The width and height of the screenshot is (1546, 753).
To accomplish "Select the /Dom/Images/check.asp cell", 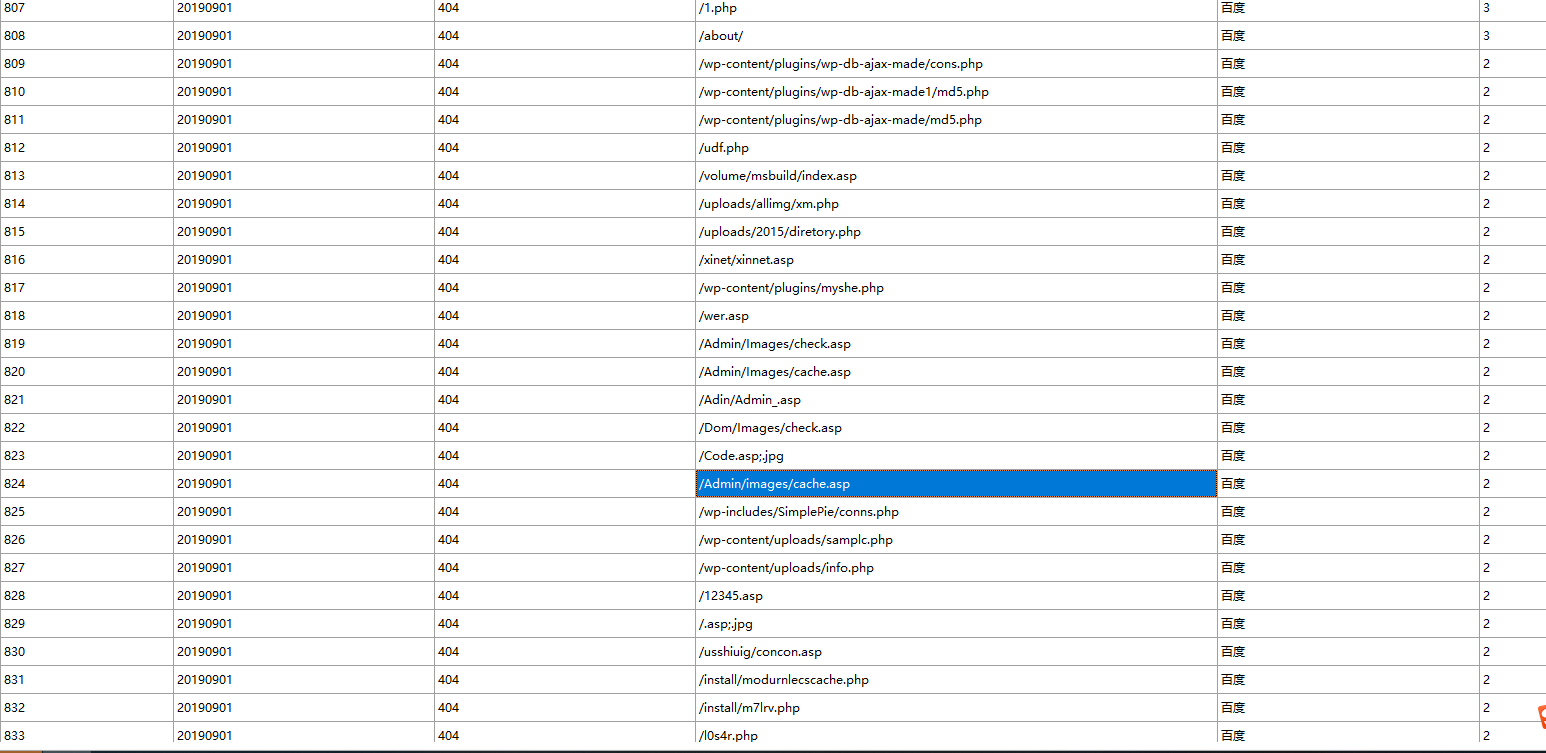I will pyautogui.click(x=956, y=428).
